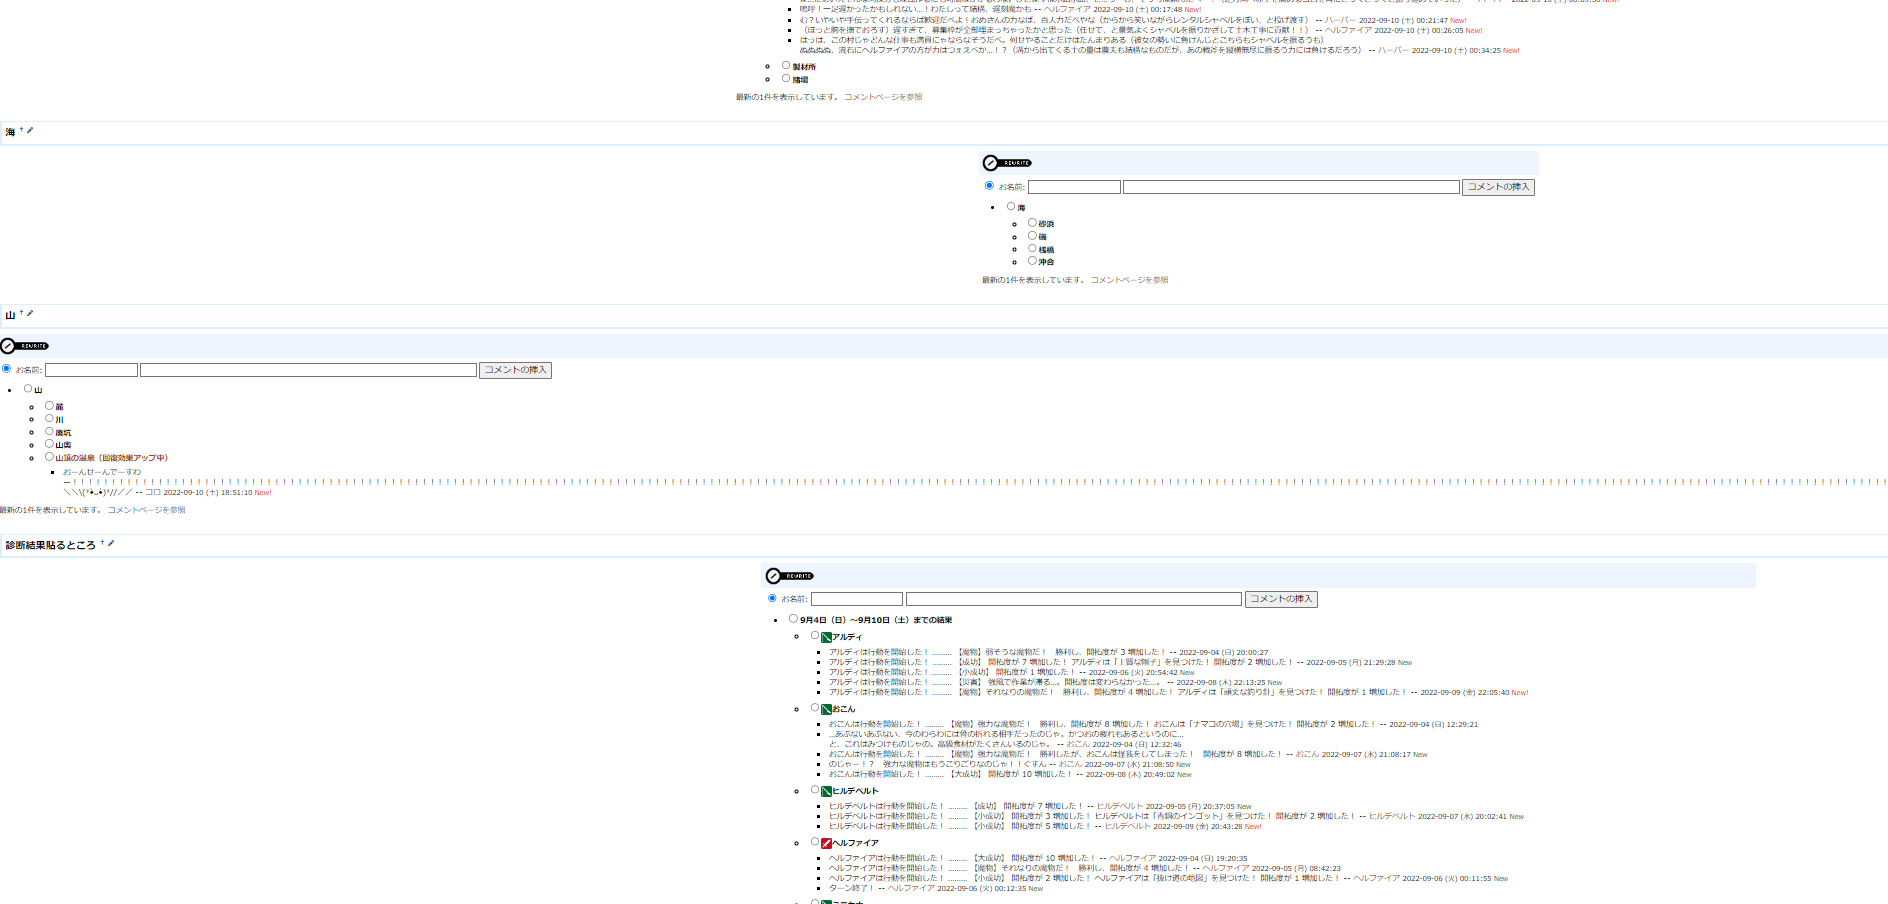The image size is (1888, 904).
Task: Select the おこん radio button
Action: tap(815, 708)
